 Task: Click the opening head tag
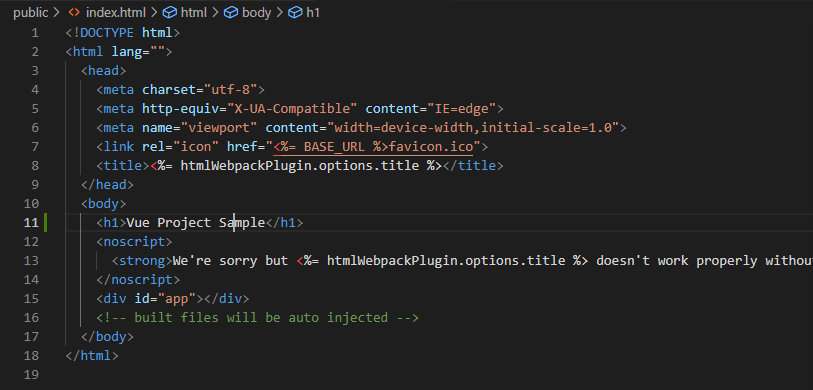coord(104,71)
